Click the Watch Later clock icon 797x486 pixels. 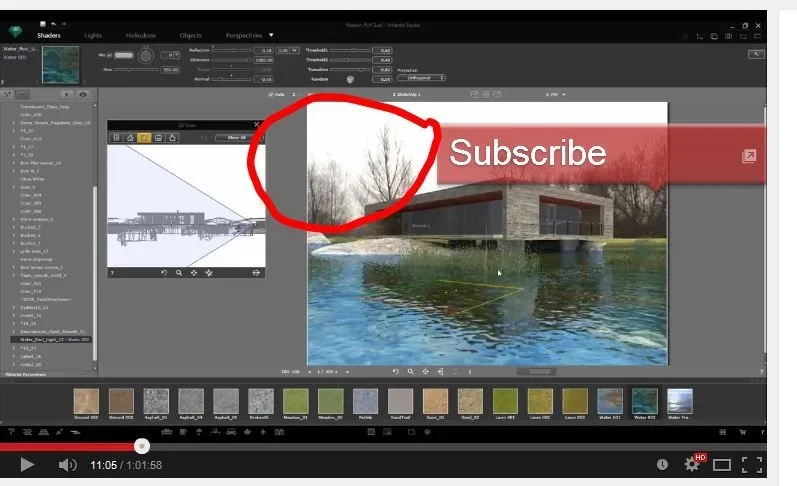coord(662,464)
